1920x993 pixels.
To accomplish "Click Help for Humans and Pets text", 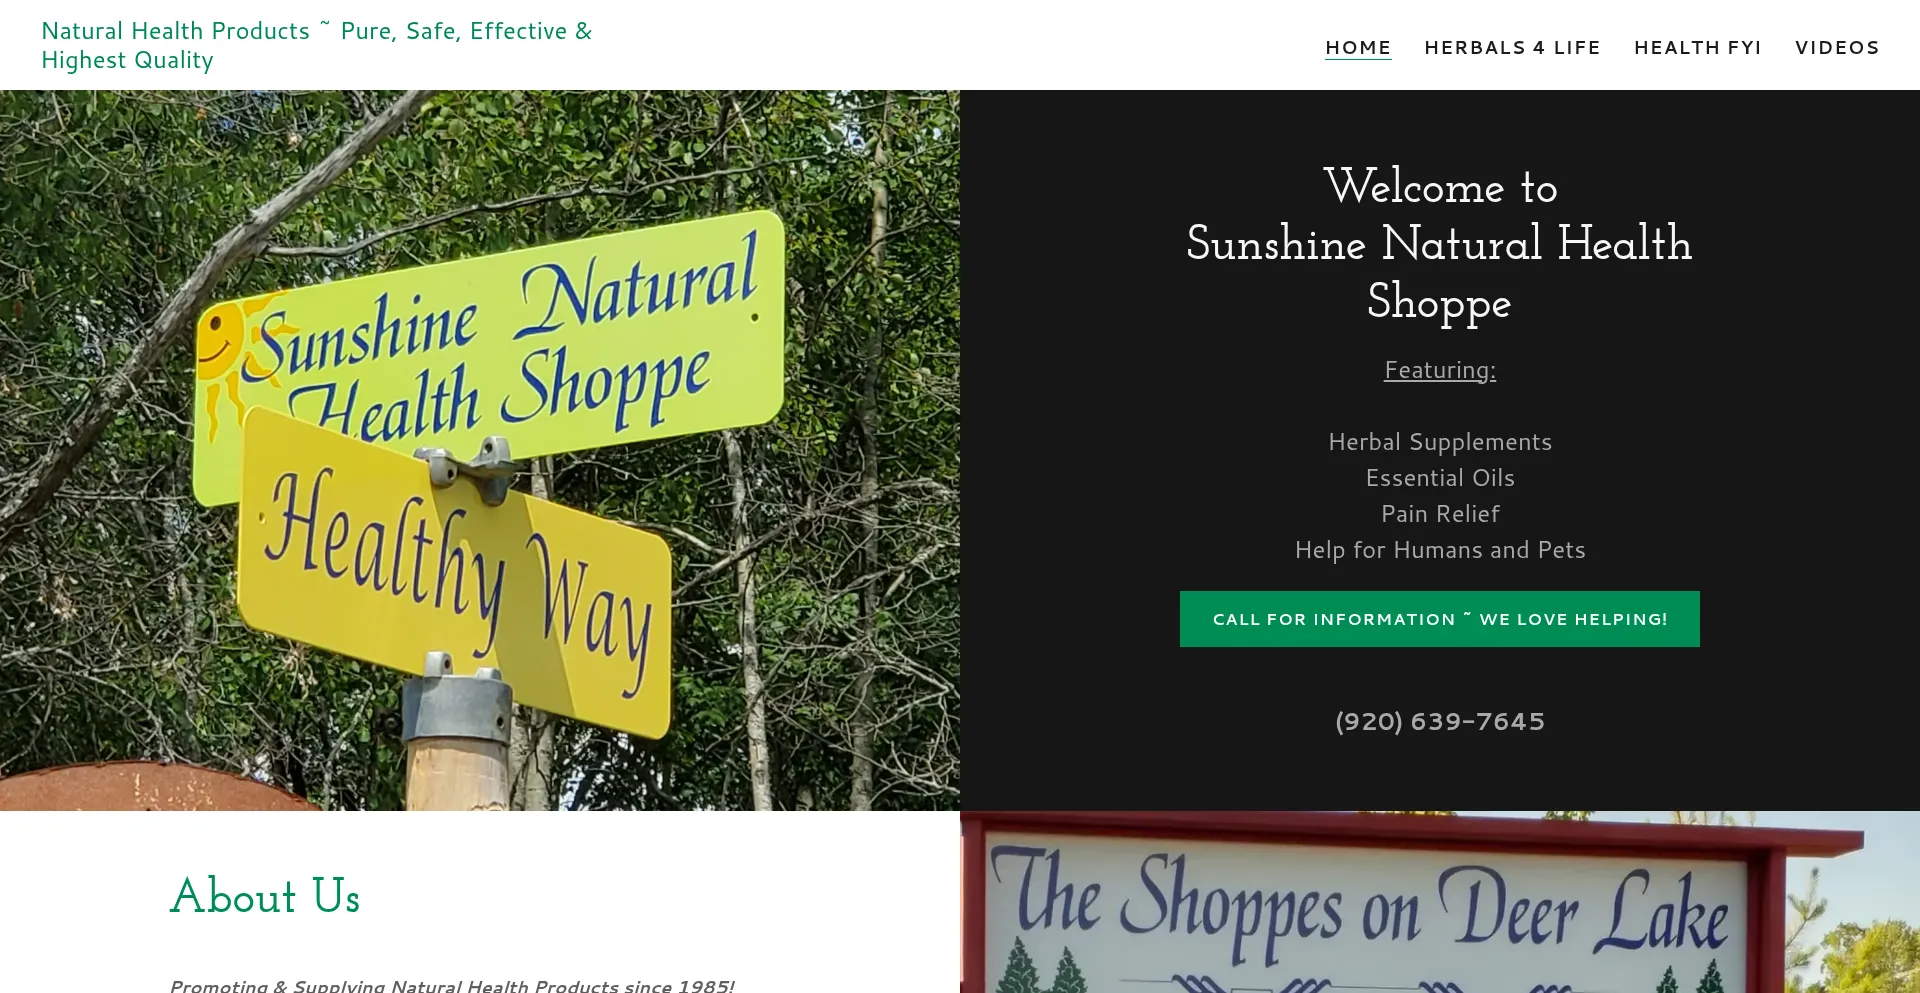I will click(1440, 550).
